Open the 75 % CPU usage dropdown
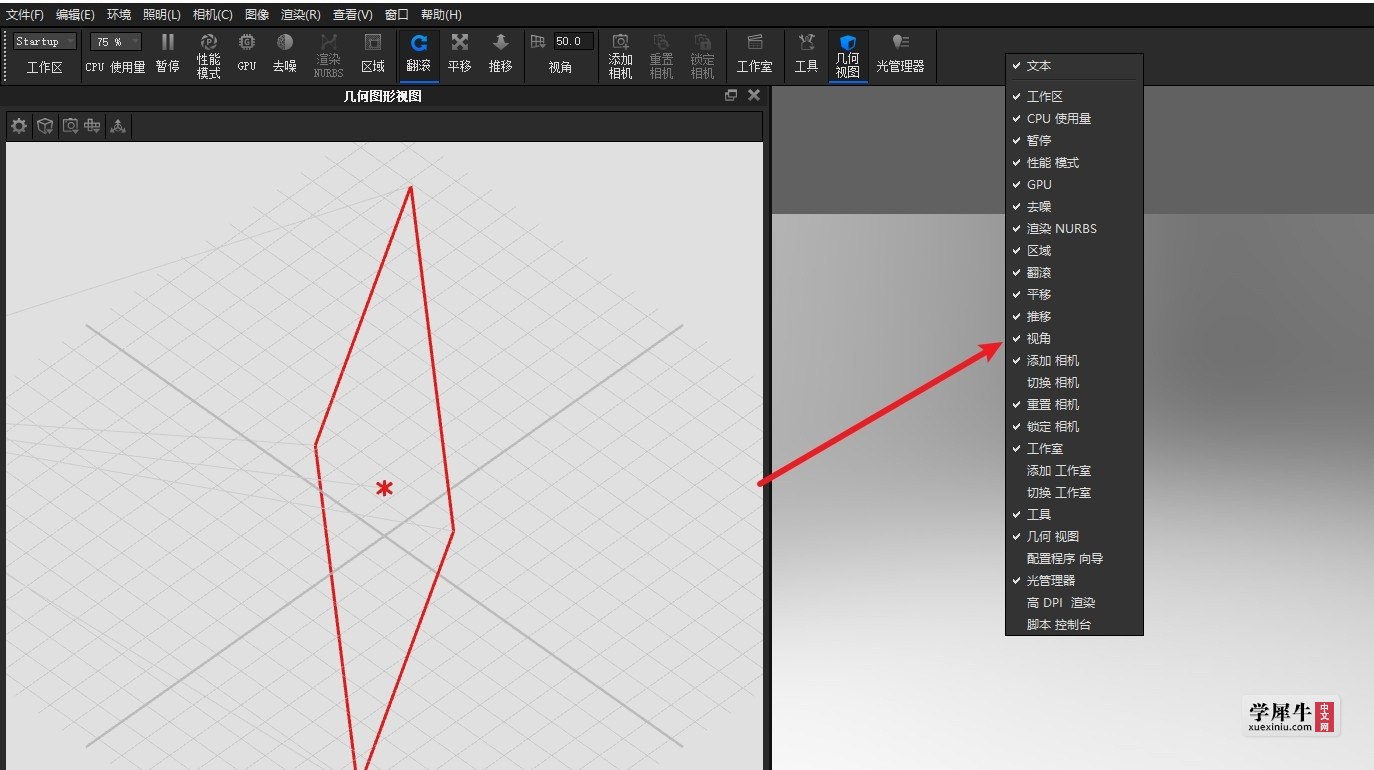The width and height of the screenshot is (1374, 770). pyautogui.click(x=116, y=41)
